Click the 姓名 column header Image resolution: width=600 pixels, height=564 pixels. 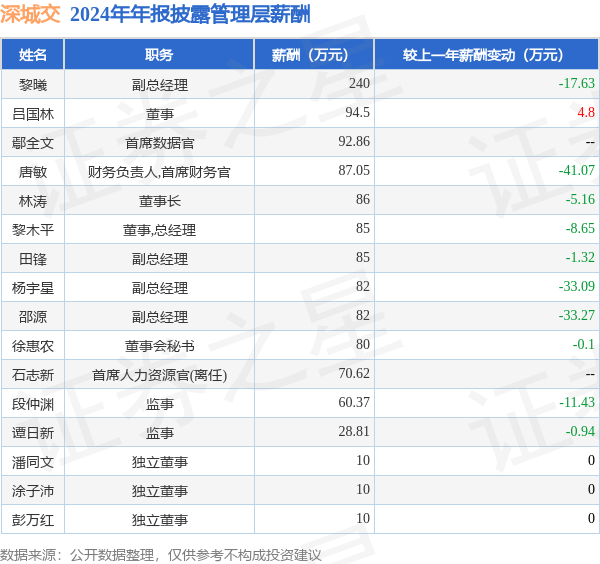pos(33,55)
